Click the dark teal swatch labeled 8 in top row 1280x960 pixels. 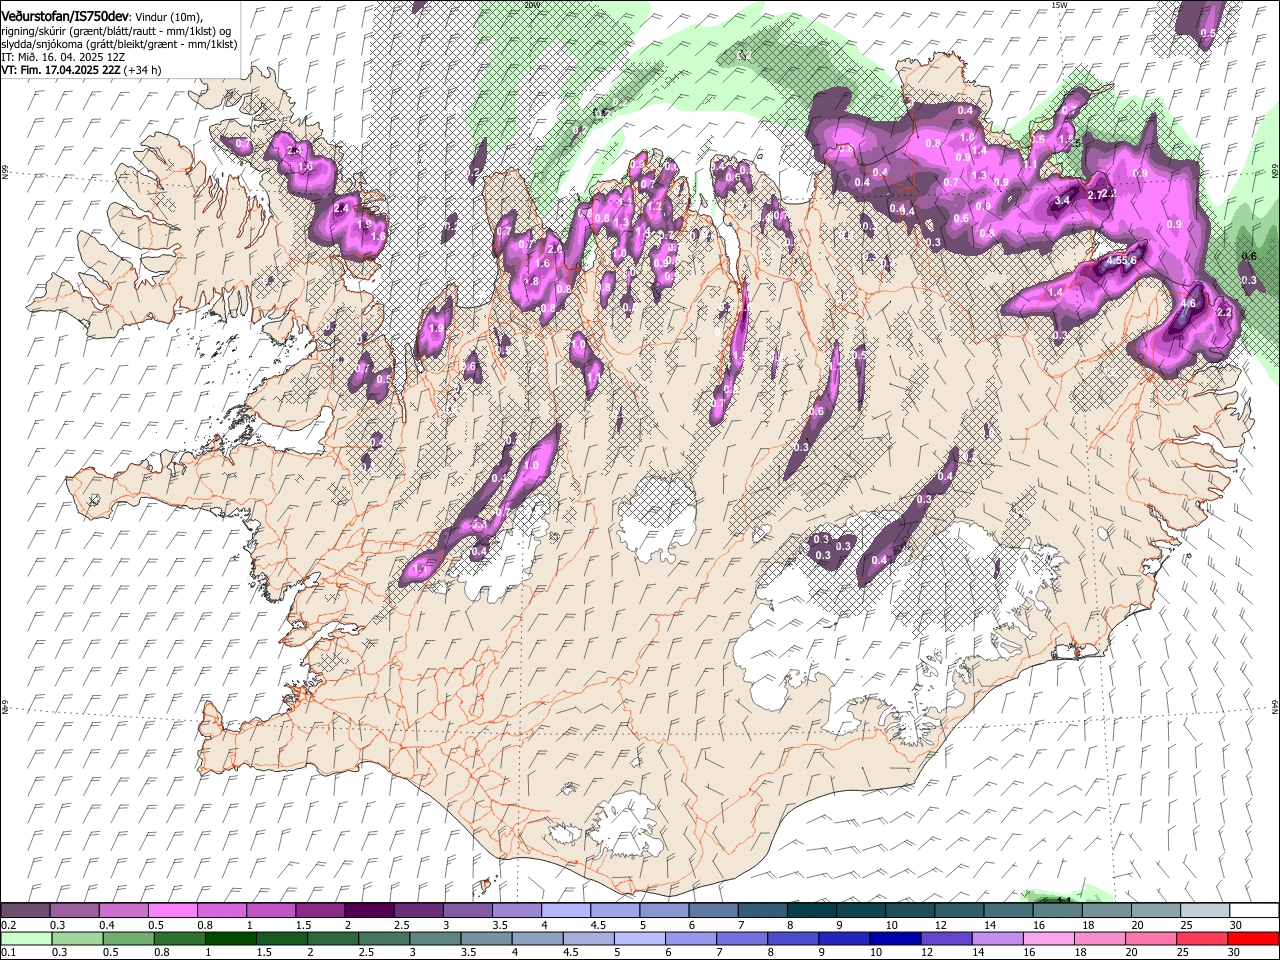click(x=811, y=911)
